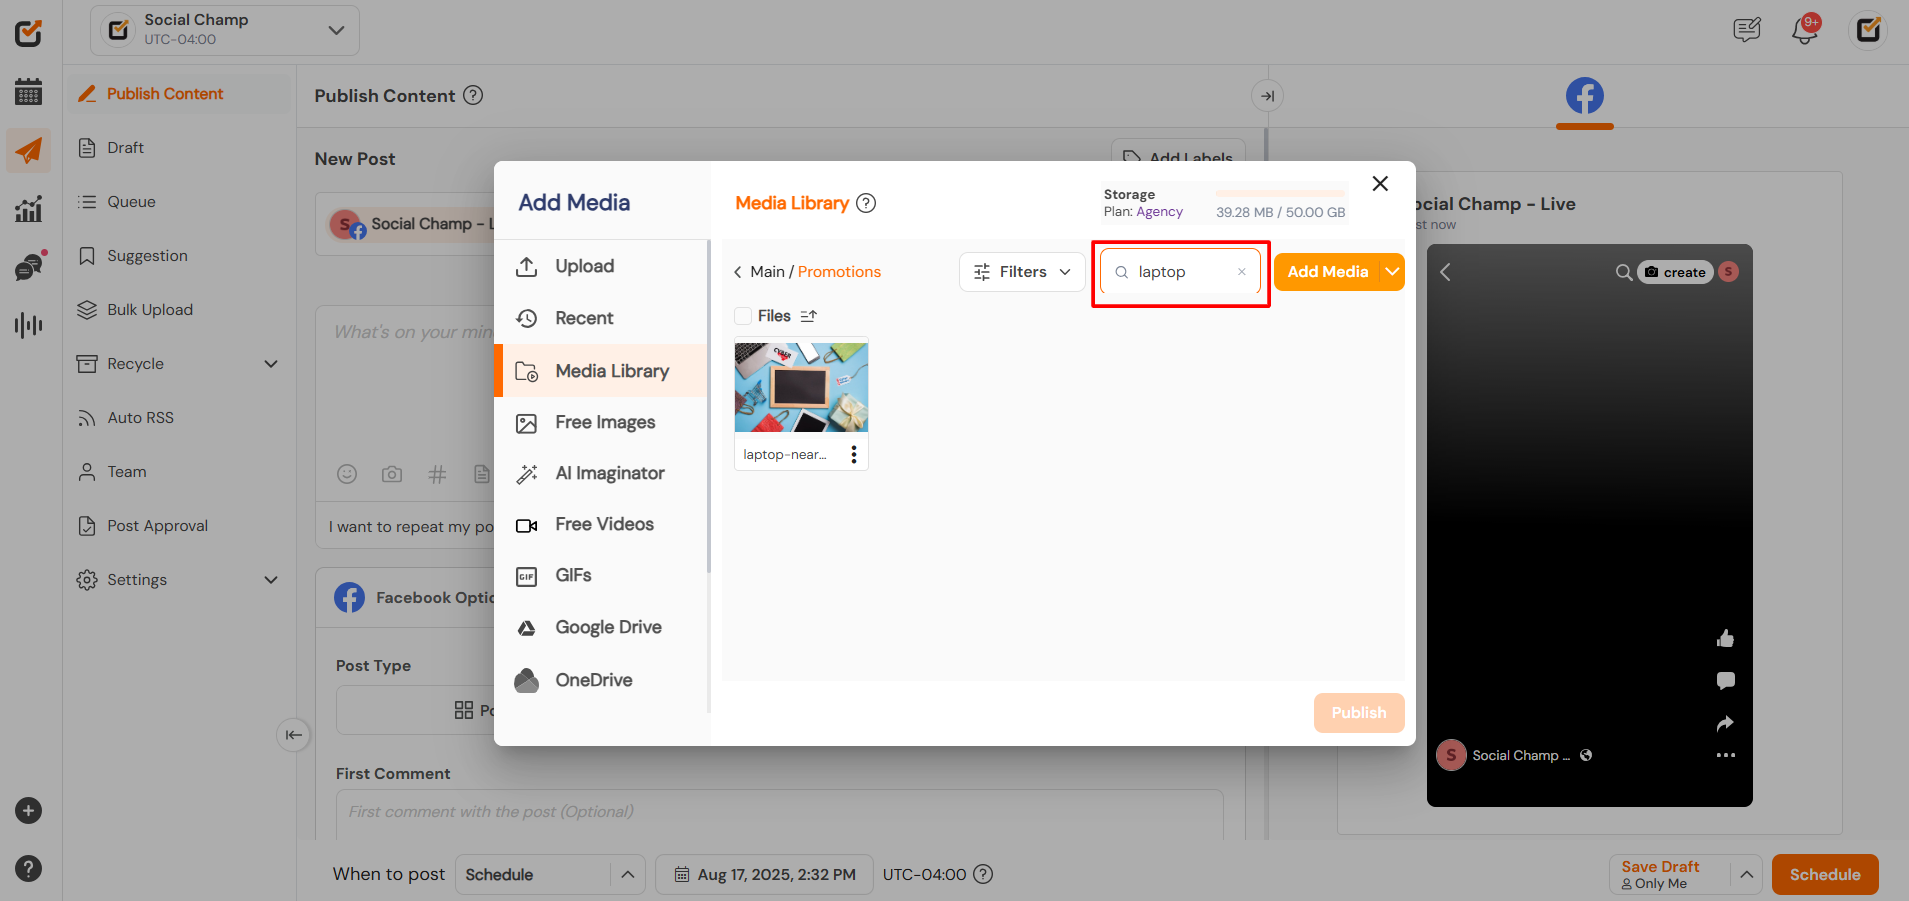Click the sort files icon next to Files
The width and height of the screenshot is (1909, 901).
coord(809,316)
